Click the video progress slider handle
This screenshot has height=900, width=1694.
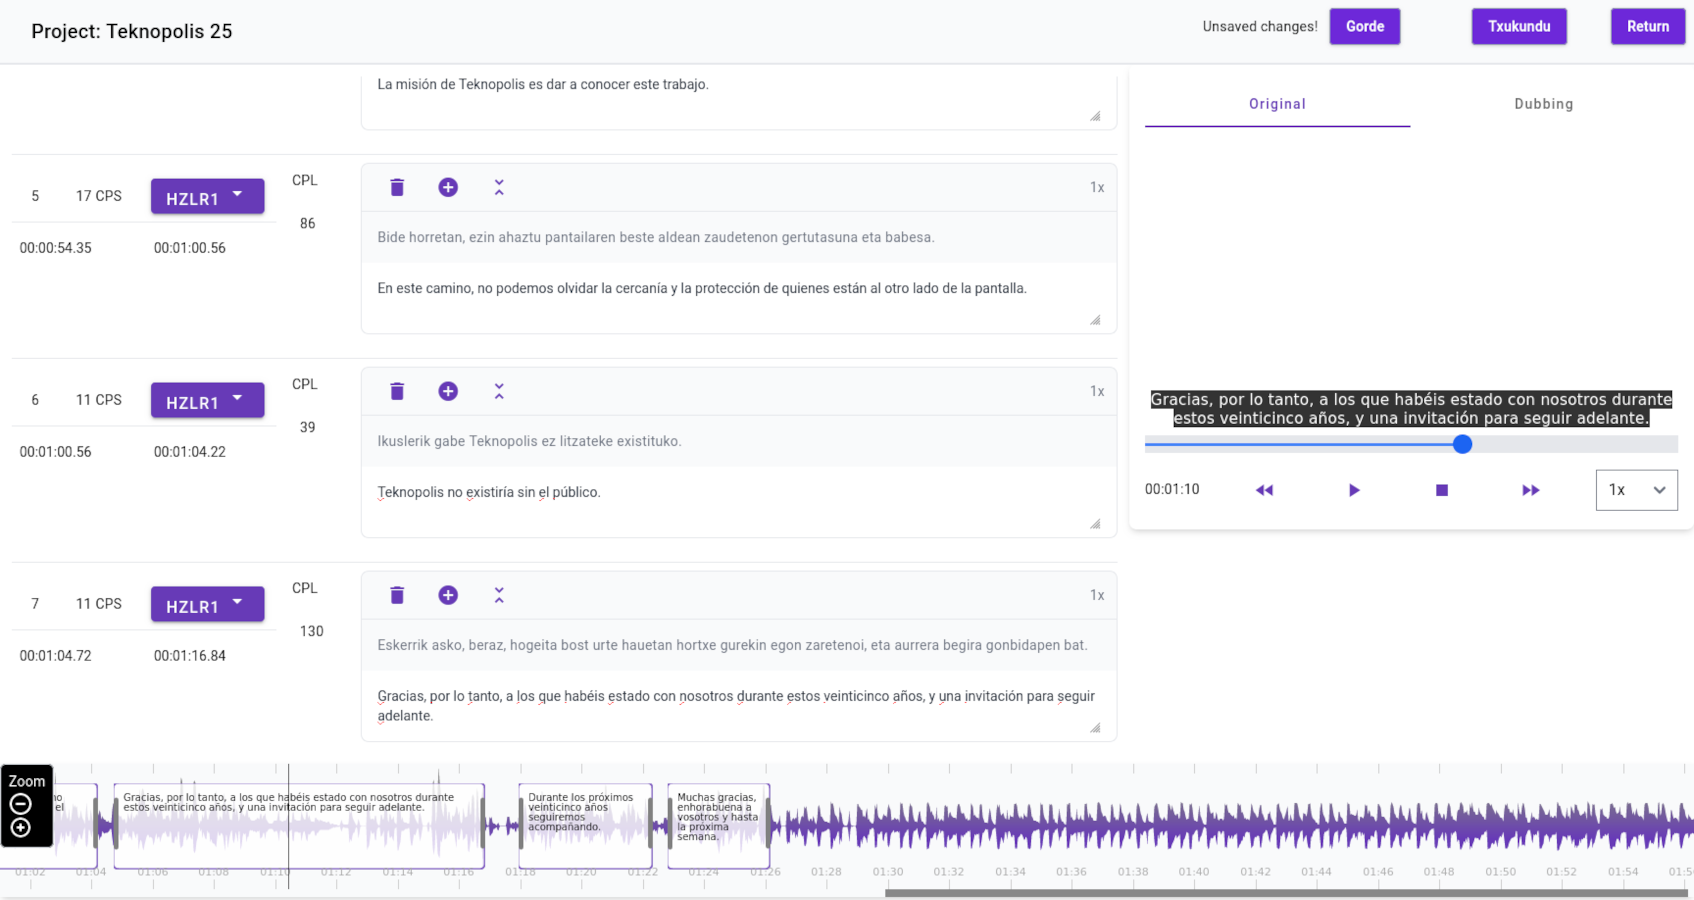pyautogui.click(x=1462, y=444)
